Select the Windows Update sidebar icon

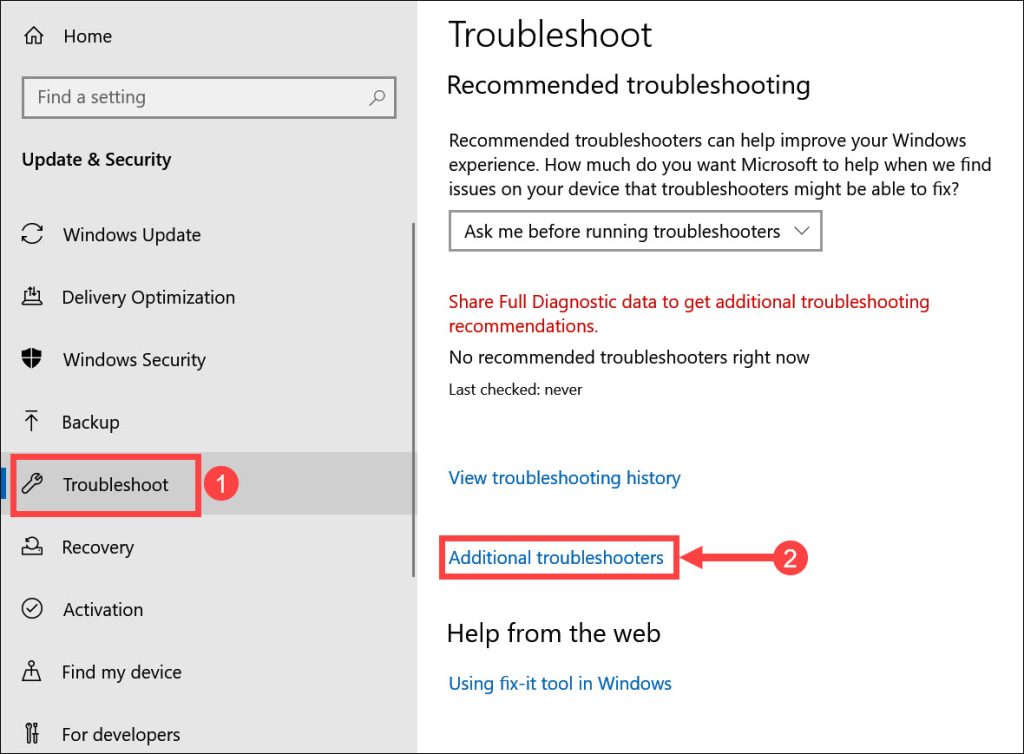coord(33,235)
